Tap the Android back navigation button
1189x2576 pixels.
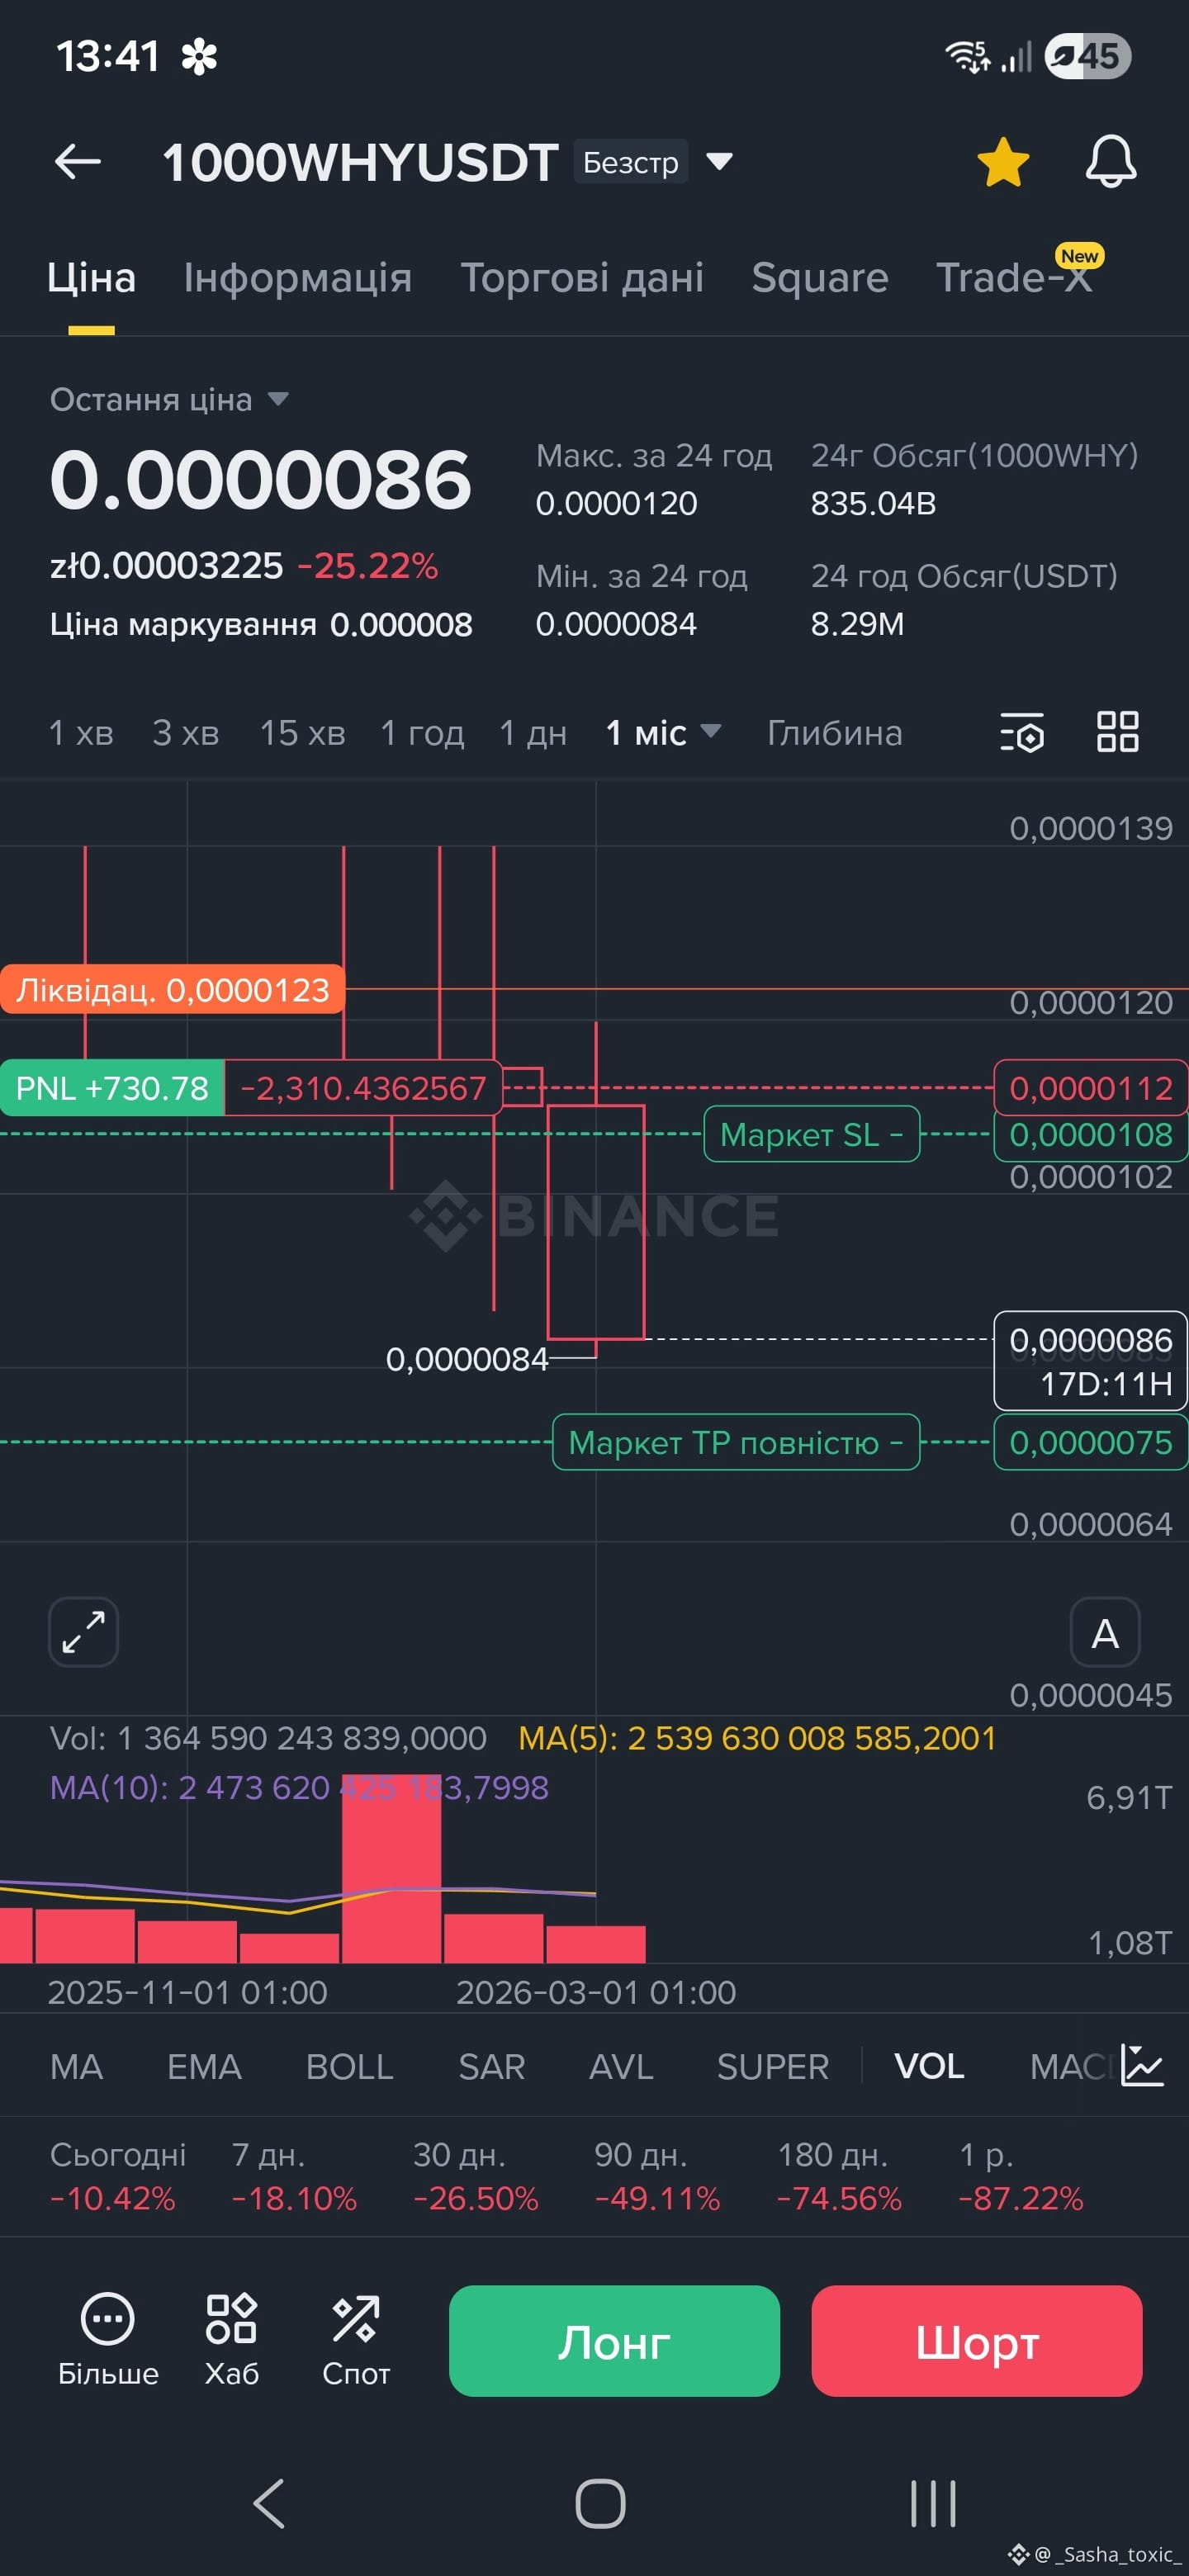(270, 2504)
